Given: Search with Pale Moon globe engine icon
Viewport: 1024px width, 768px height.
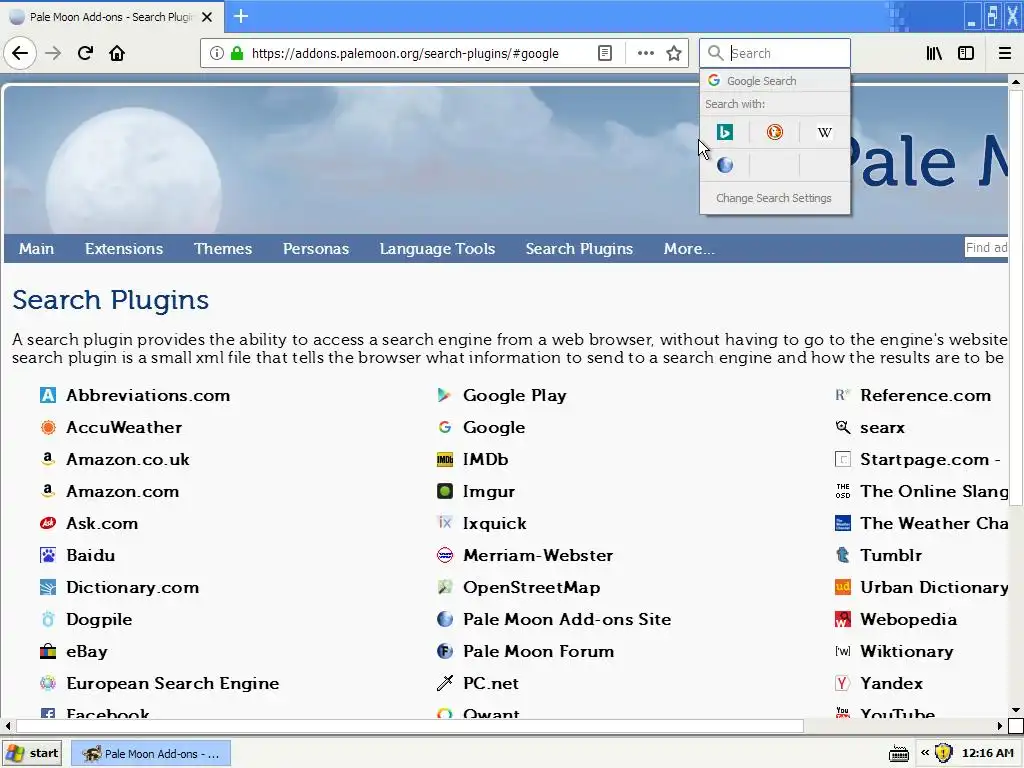Looking at the screenshot, I should coord(725,165).
